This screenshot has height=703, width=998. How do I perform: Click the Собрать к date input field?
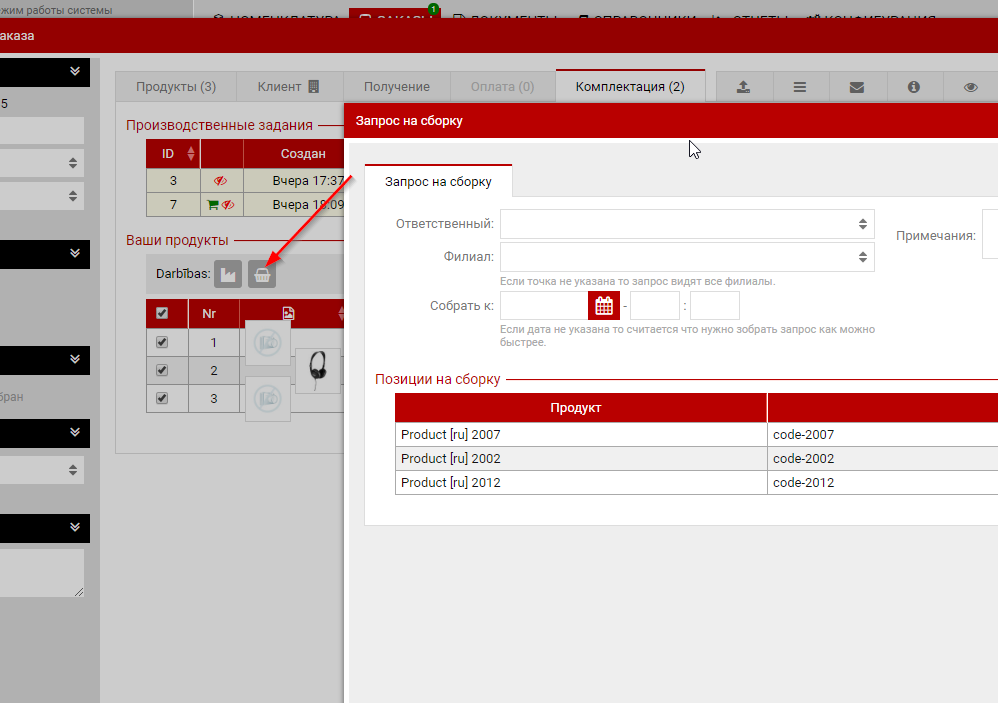pyautogui.click(x=544, y=306)
